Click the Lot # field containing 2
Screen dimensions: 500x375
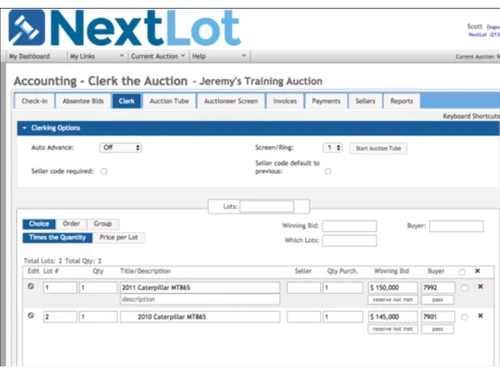(60, 317)
